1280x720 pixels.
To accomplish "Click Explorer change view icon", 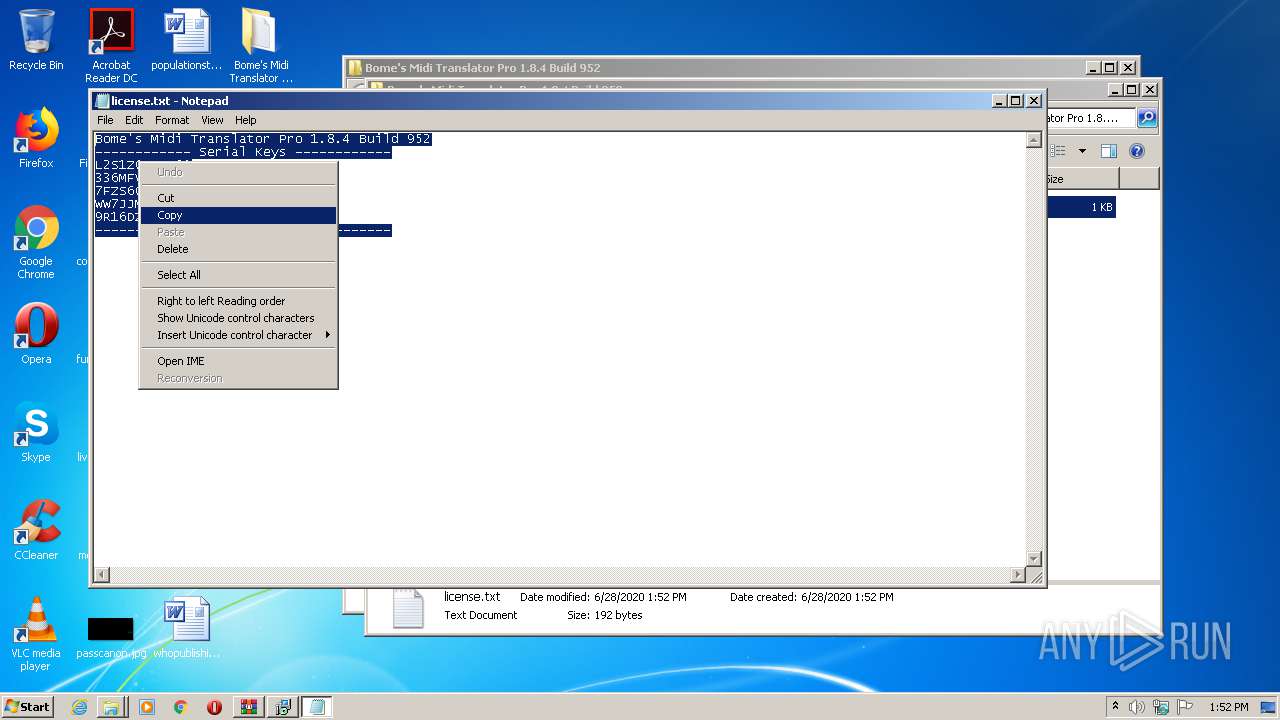I will [1058, 151].
